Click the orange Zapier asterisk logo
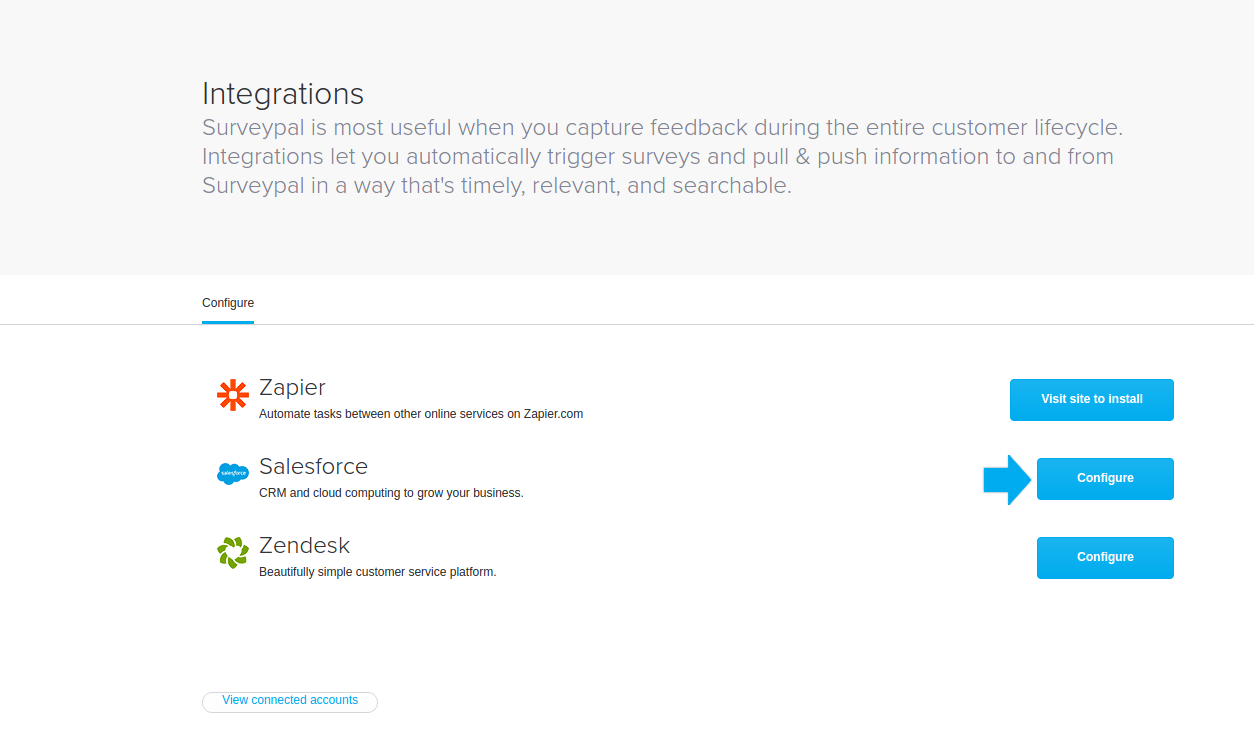Image resolution: width=1254 pixels, height=741 pixels. tap(233, 396)
